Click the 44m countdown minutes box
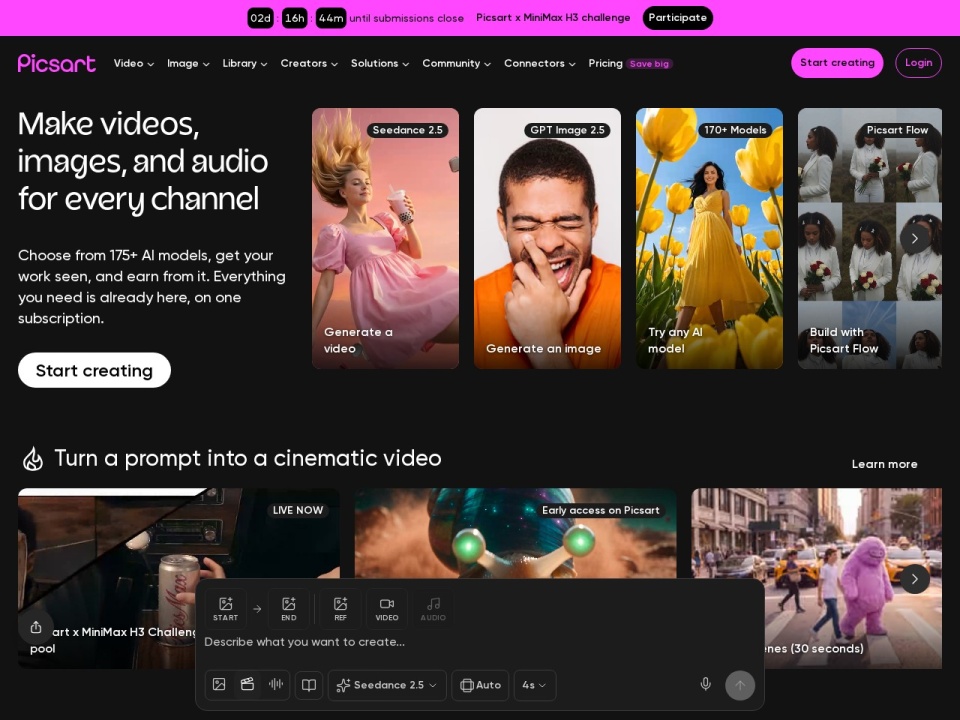The width and height of the screenshot is (960, 720). tap(331, 18)
